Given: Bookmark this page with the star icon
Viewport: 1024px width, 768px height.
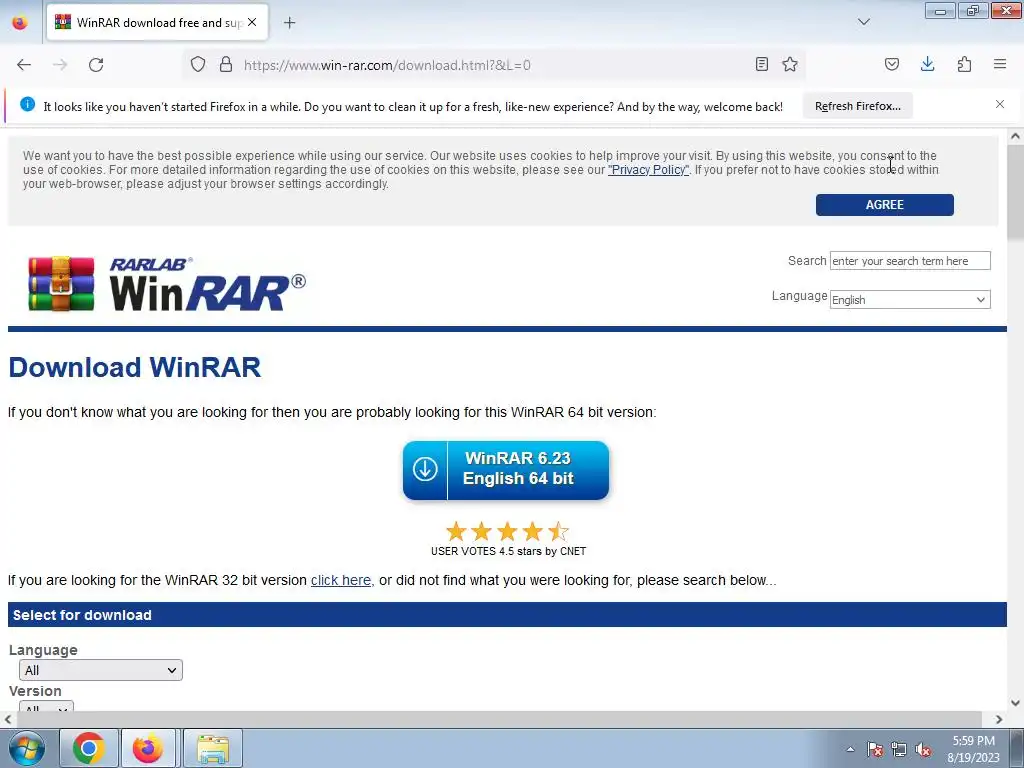Looking at the screenshot, I should [x=790, y=64].
